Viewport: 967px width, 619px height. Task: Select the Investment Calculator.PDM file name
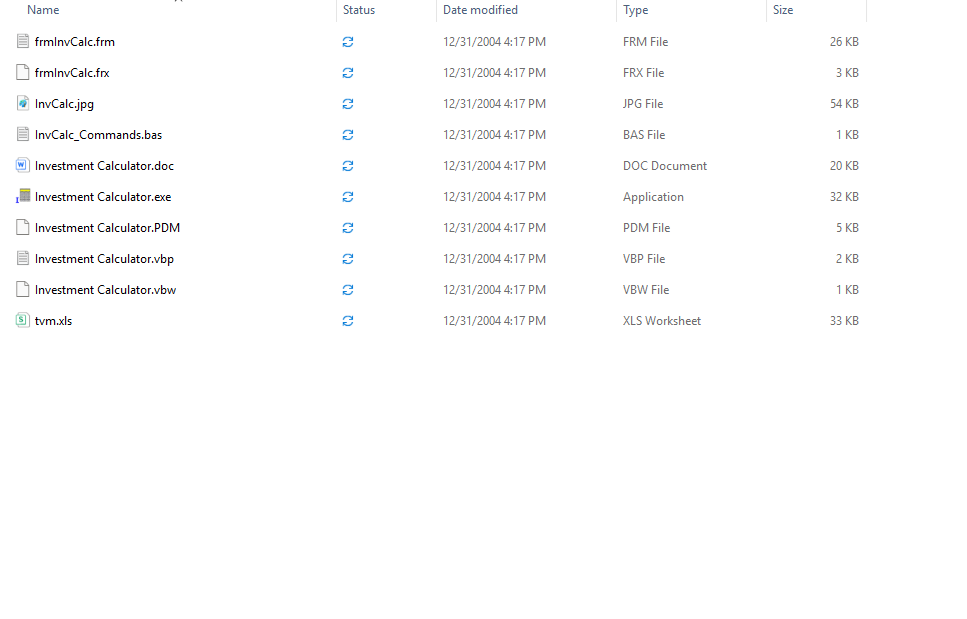tap(107, 228)
